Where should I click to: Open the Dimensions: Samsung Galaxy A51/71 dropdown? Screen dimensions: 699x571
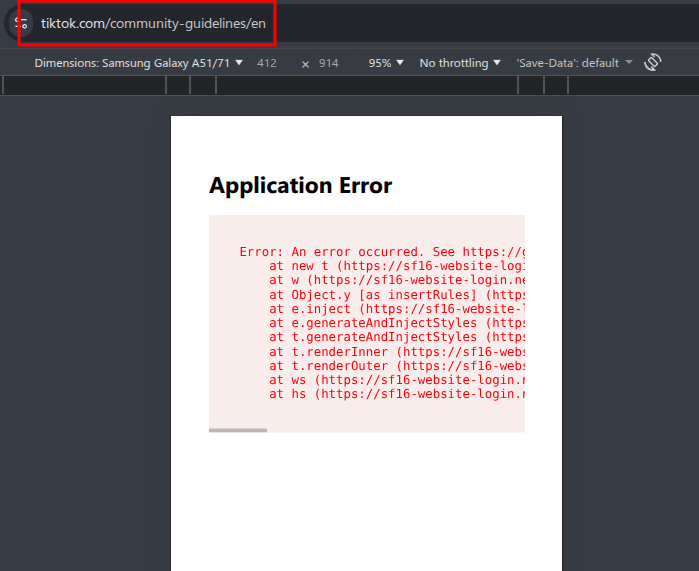[139, 63]
